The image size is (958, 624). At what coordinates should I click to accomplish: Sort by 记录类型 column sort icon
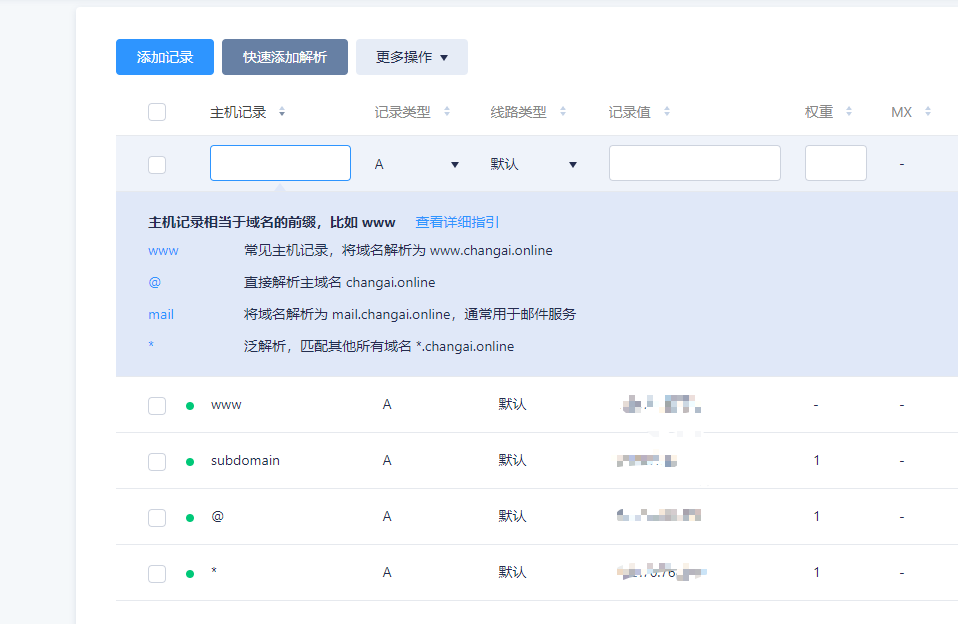pos(447,112)
